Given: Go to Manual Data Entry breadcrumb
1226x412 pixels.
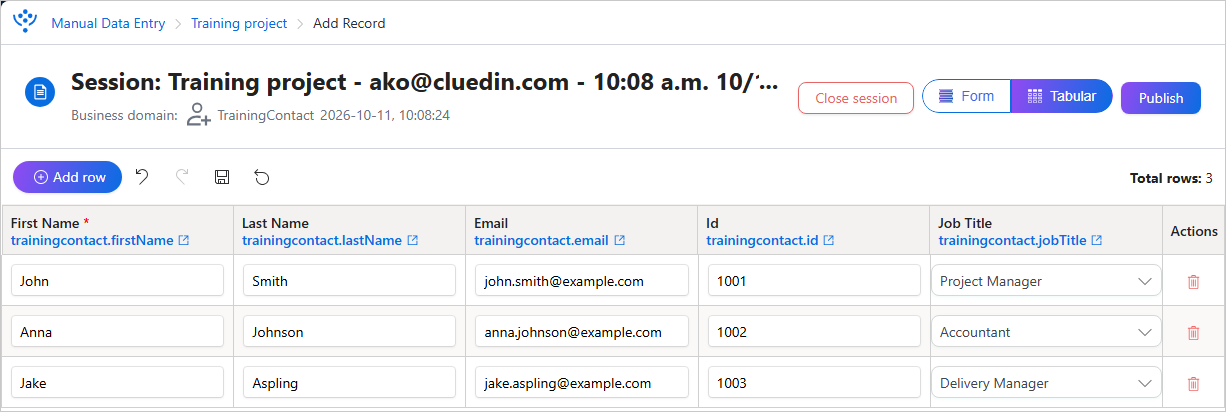Looking at the screenshot, I should pos(108,23).
